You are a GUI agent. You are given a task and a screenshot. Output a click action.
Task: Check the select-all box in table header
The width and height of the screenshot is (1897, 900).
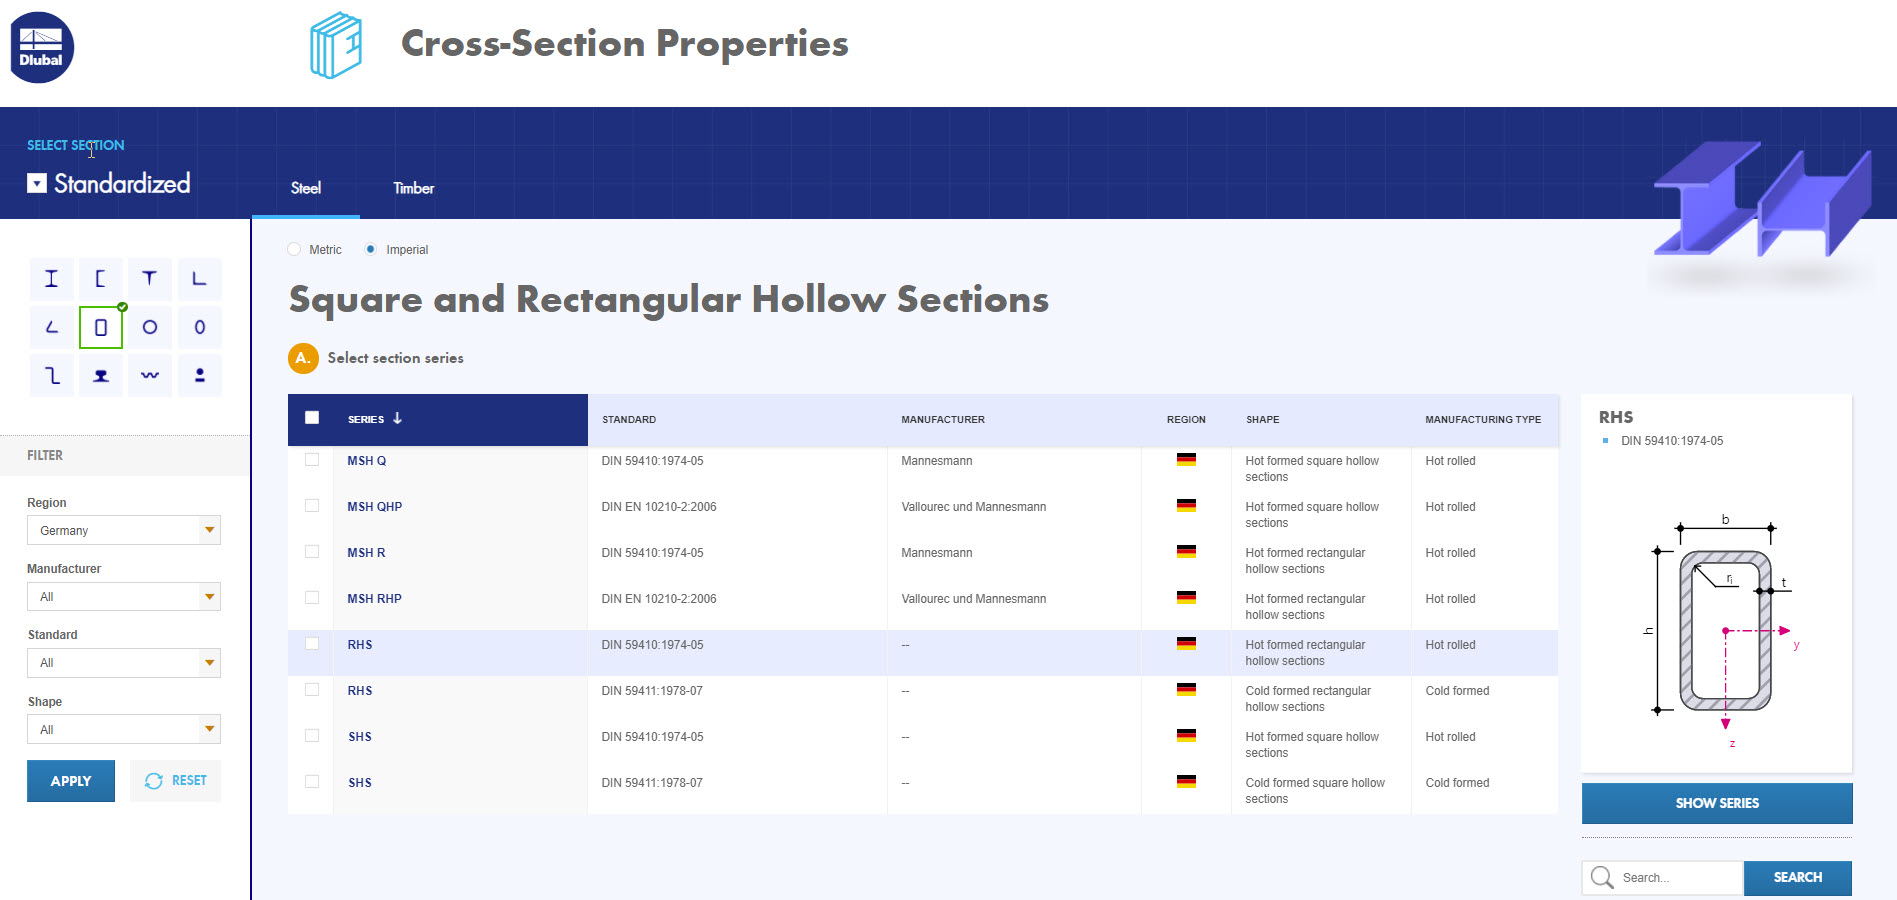coord(312,418)
